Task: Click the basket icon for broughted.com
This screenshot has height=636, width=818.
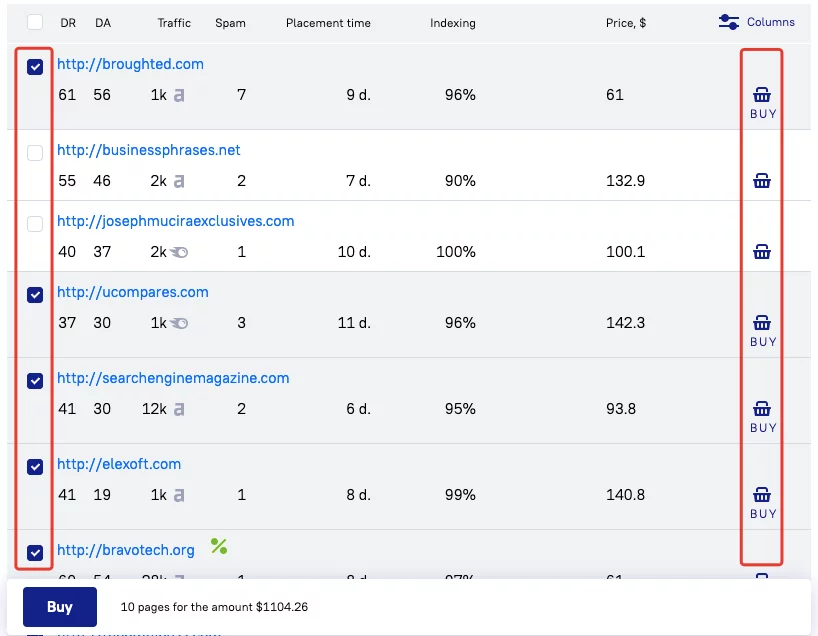Action: click(762, 95)
